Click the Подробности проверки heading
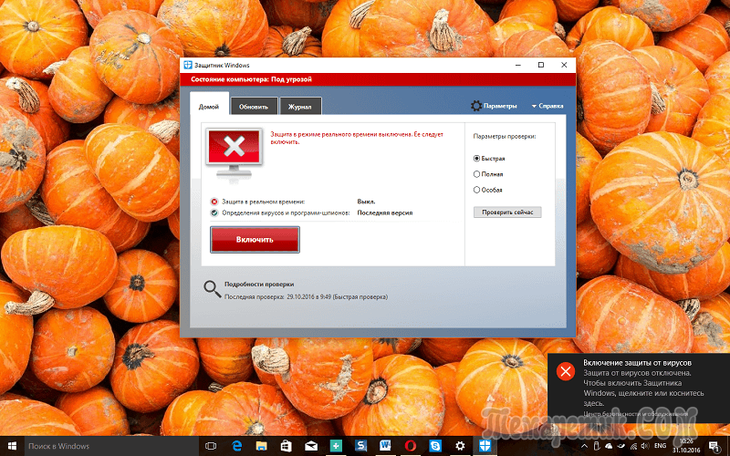Screen dimensions: 730x456 259,284
